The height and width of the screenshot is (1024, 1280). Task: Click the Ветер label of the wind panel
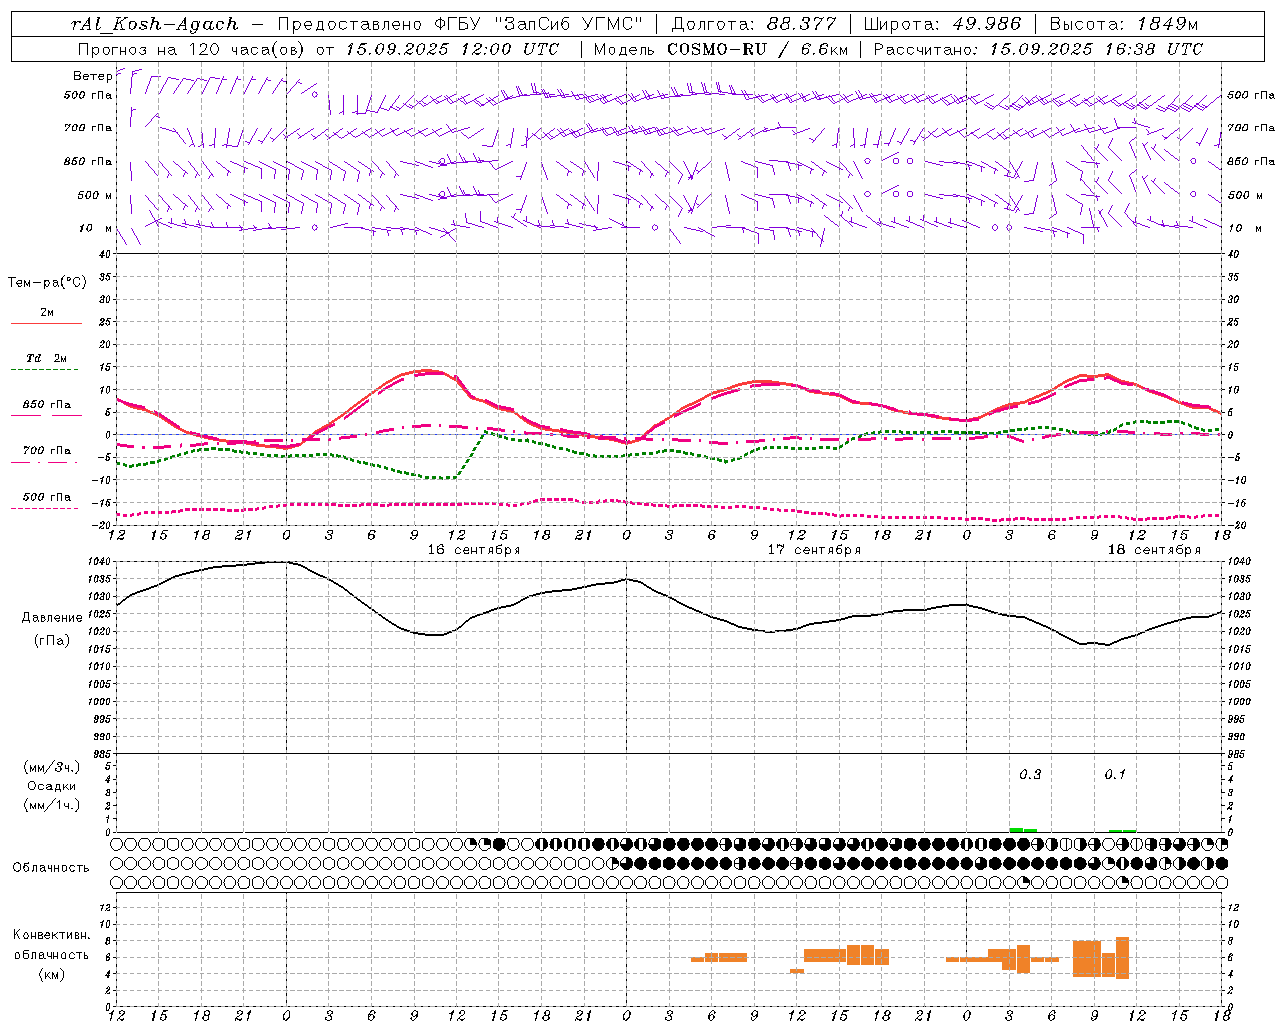(93, 76)
